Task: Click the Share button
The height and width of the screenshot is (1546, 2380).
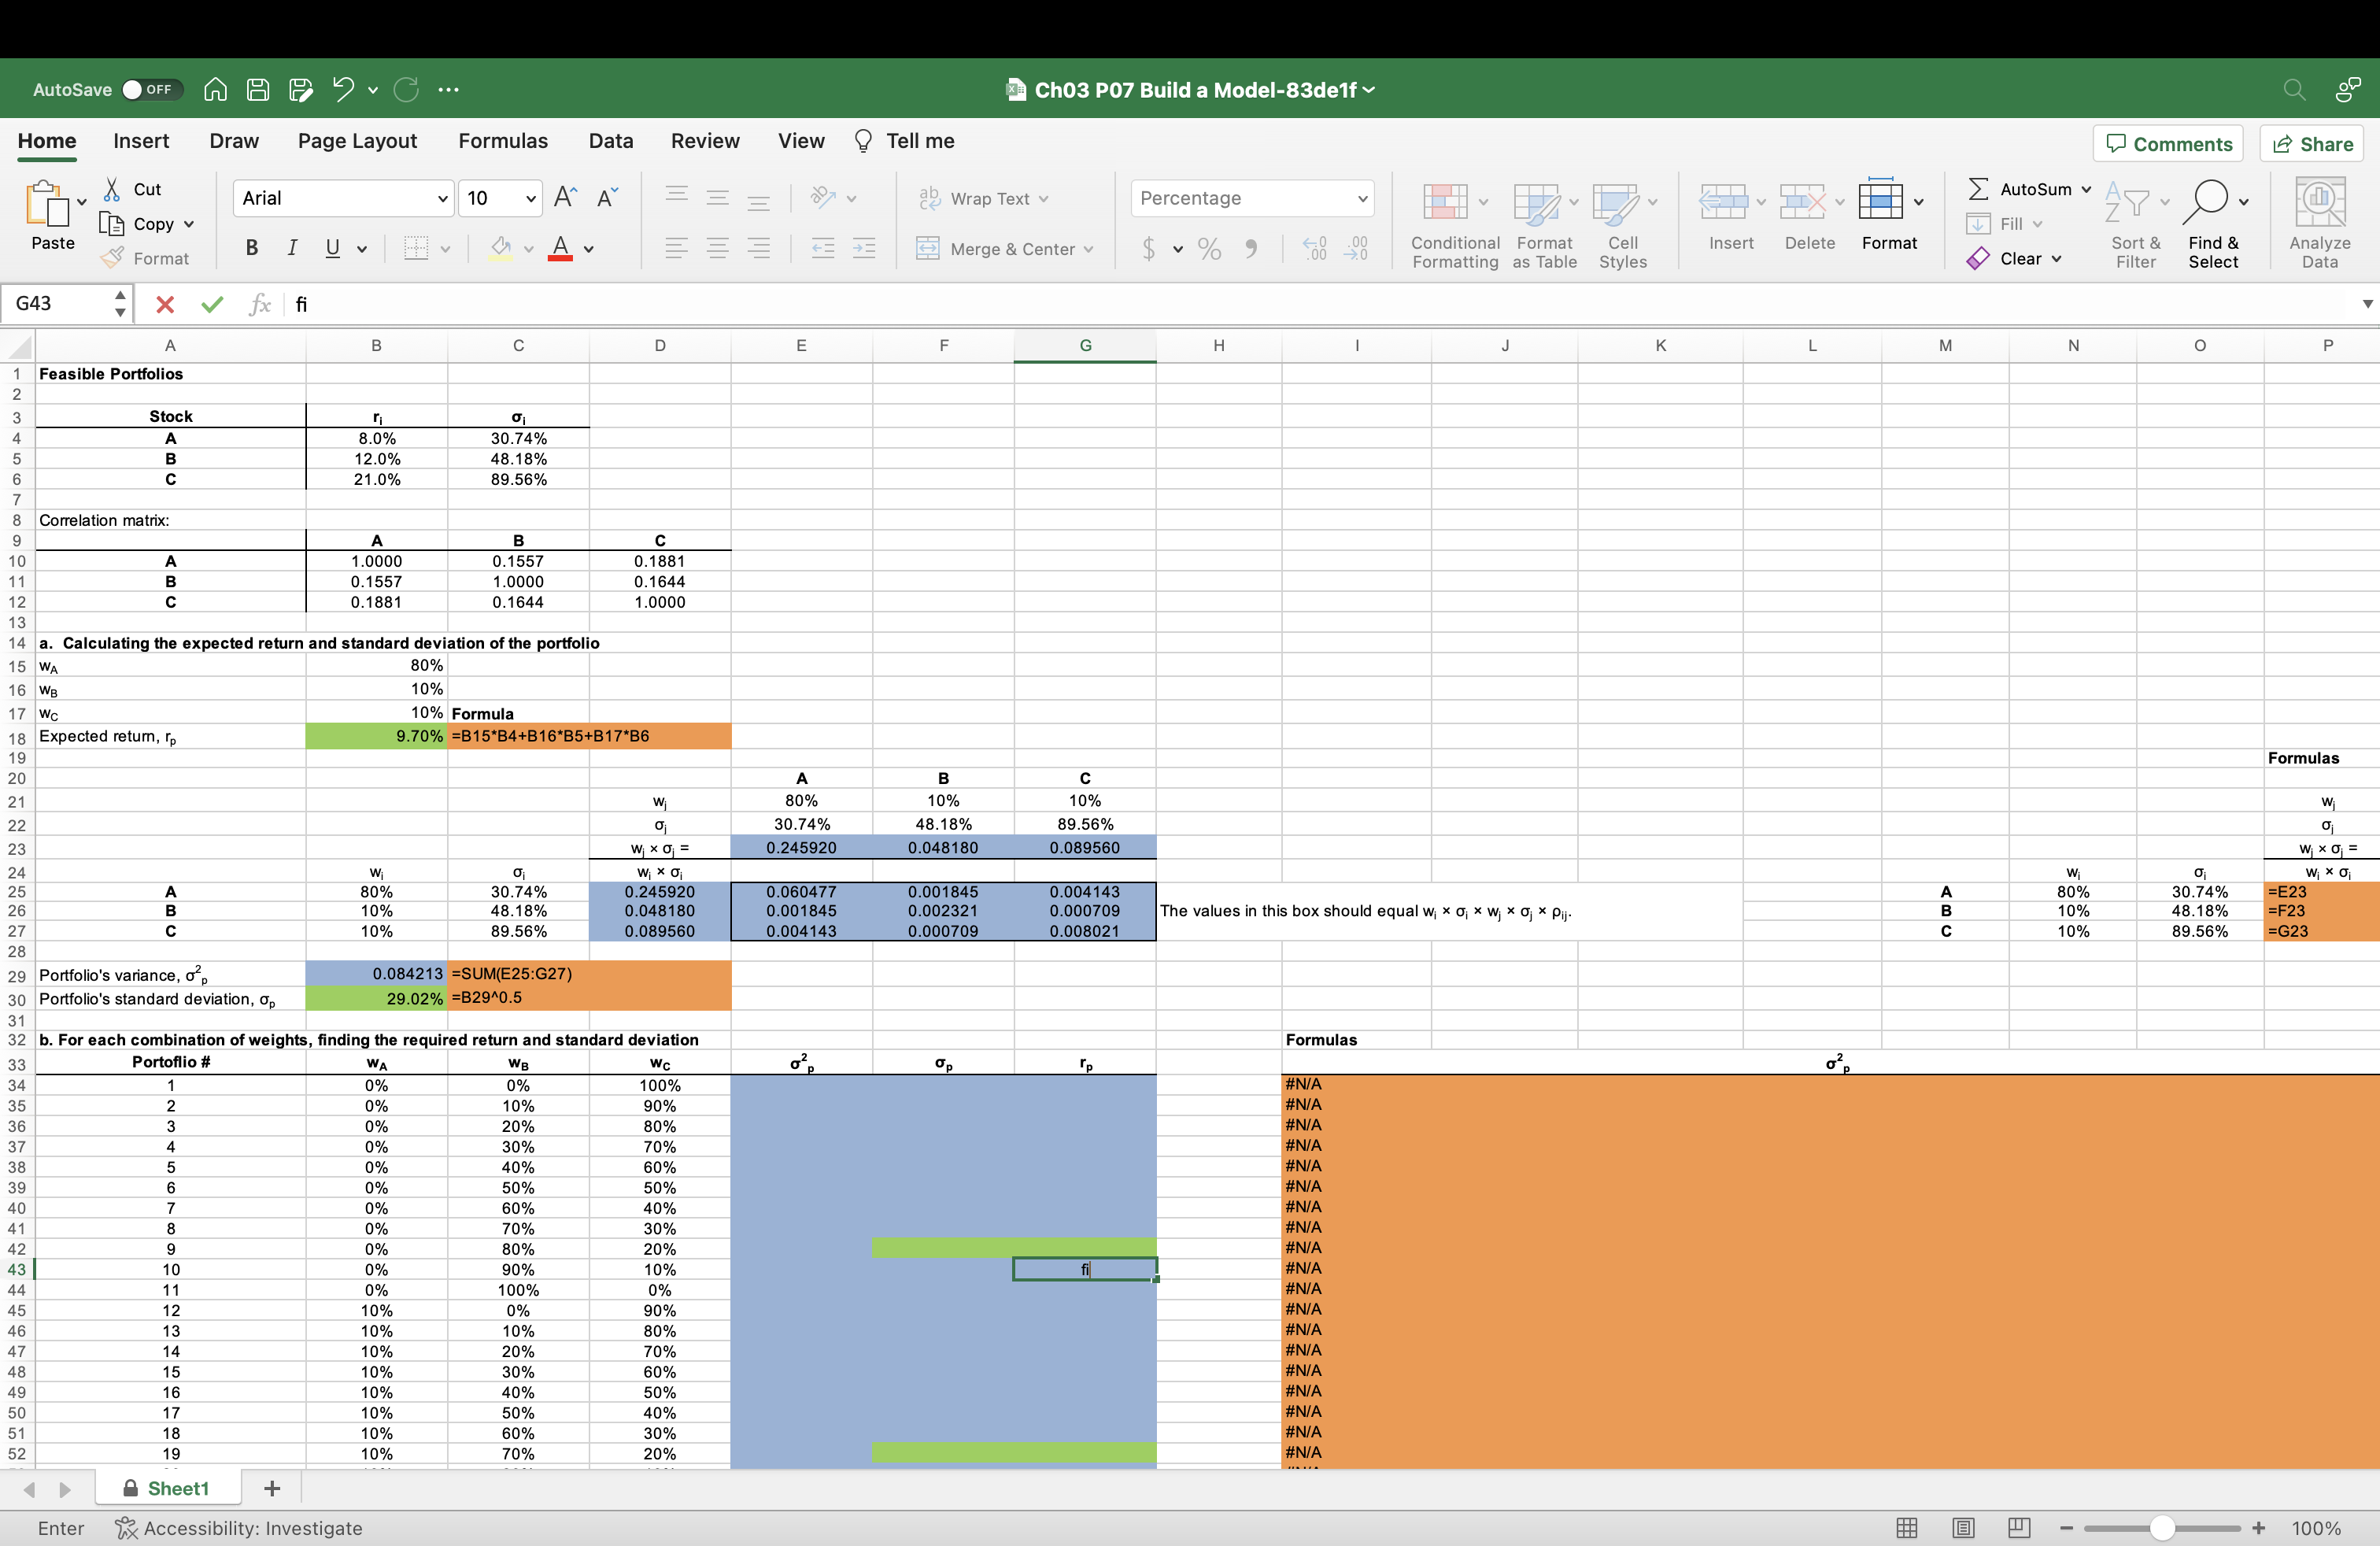Action: pos(2313,144)
